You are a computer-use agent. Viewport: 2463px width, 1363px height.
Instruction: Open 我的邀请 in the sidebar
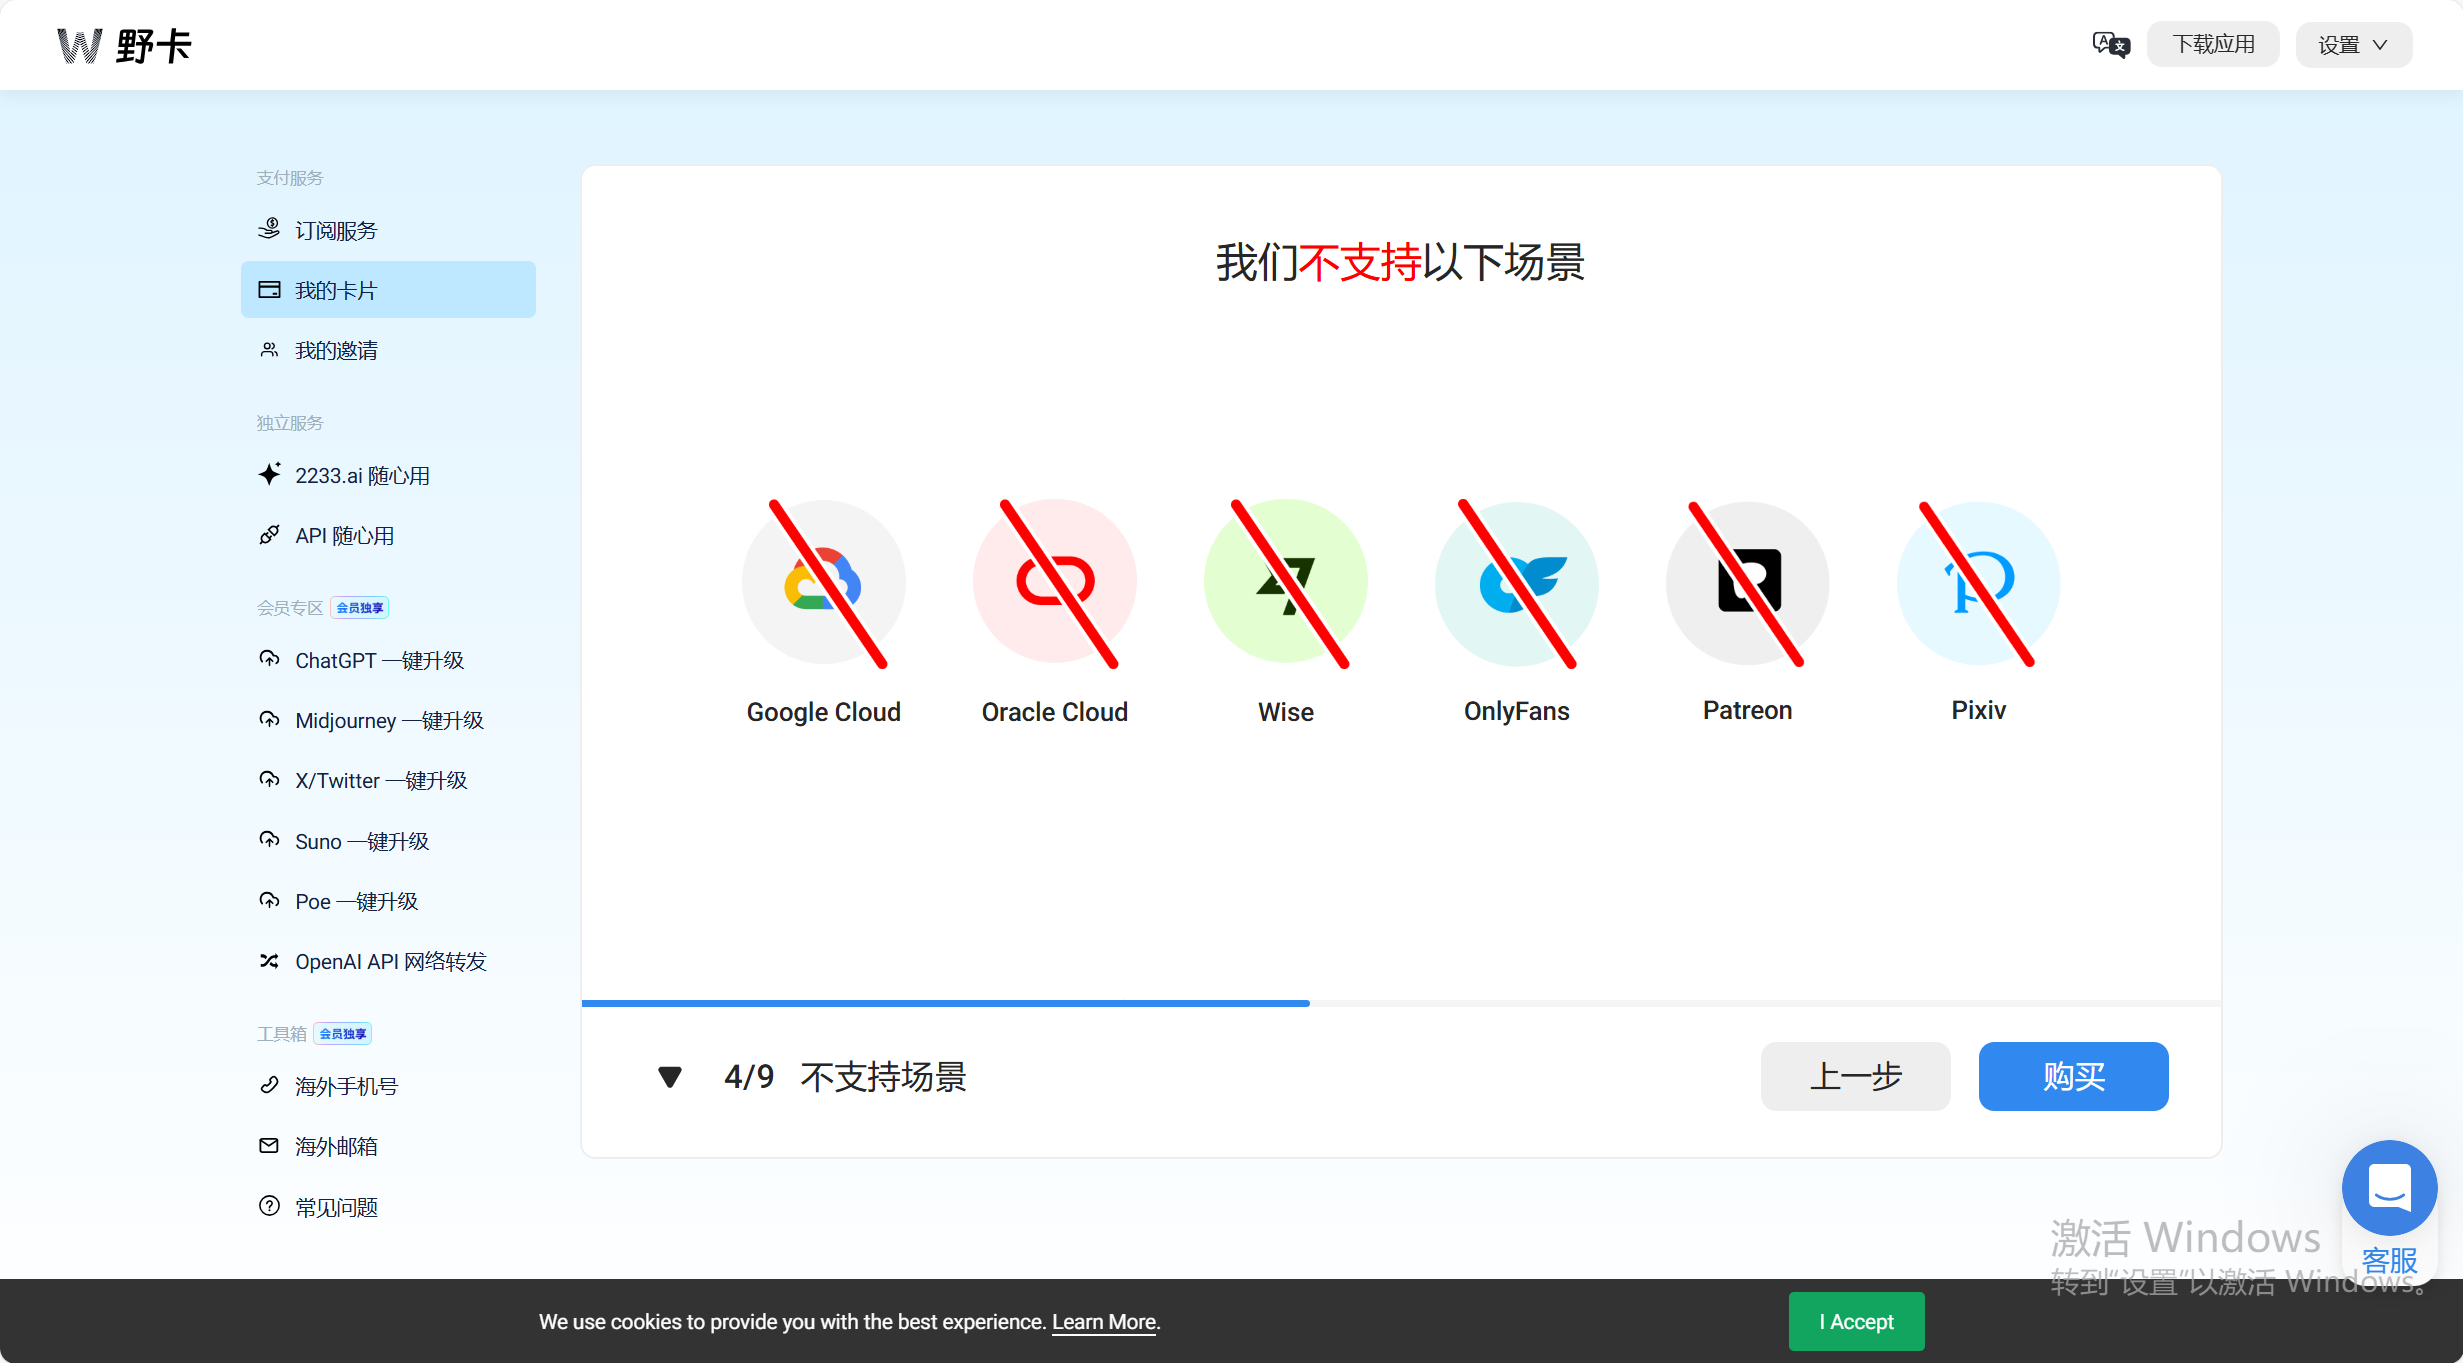[336, 351]
